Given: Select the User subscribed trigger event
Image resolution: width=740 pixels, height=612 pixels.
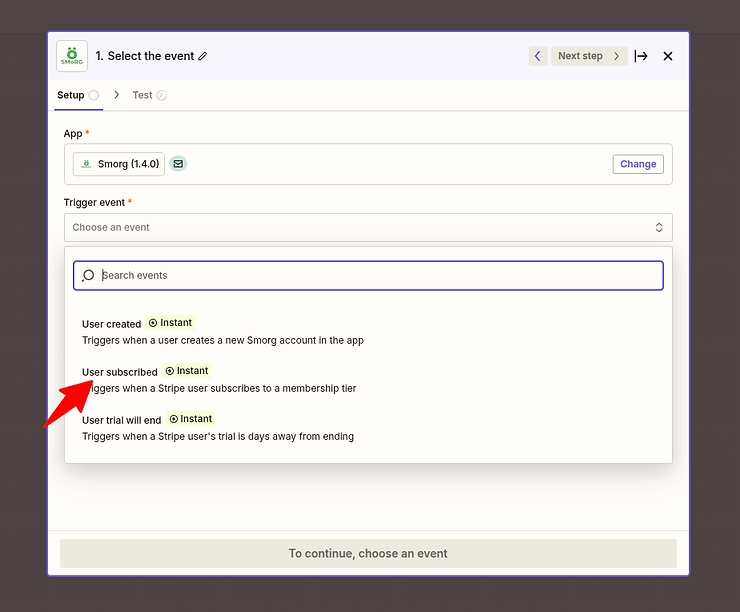Looking at the screenshot, I should coord(120,372).
